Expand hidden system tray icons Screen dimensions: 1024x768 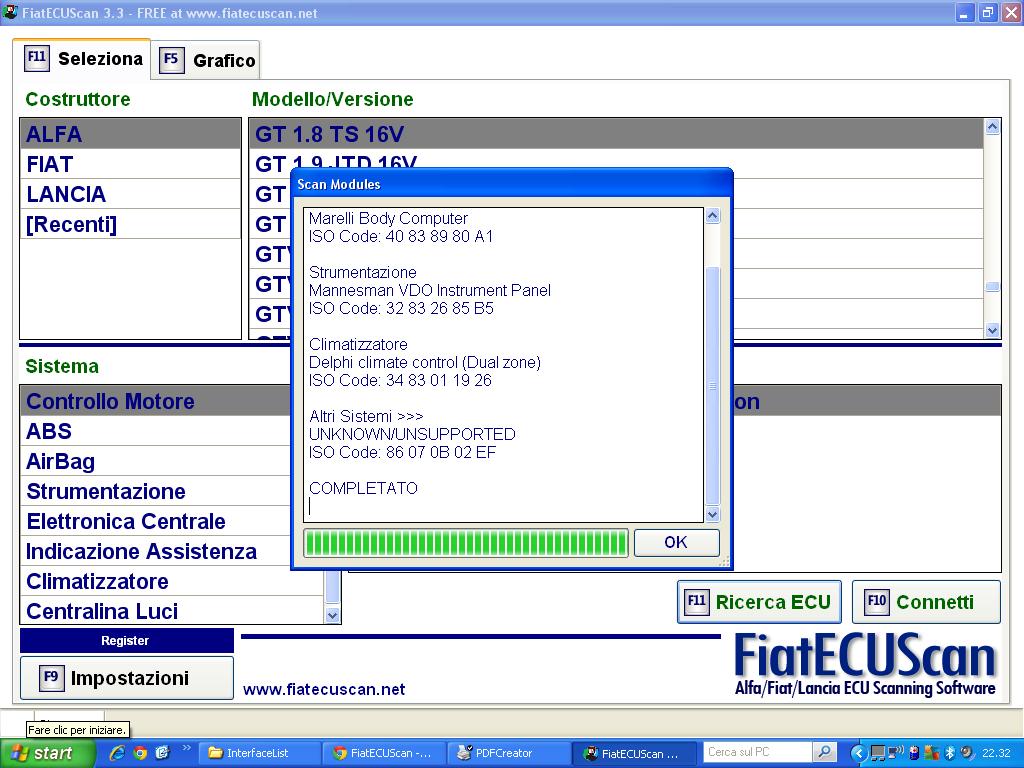coord(858,754)
